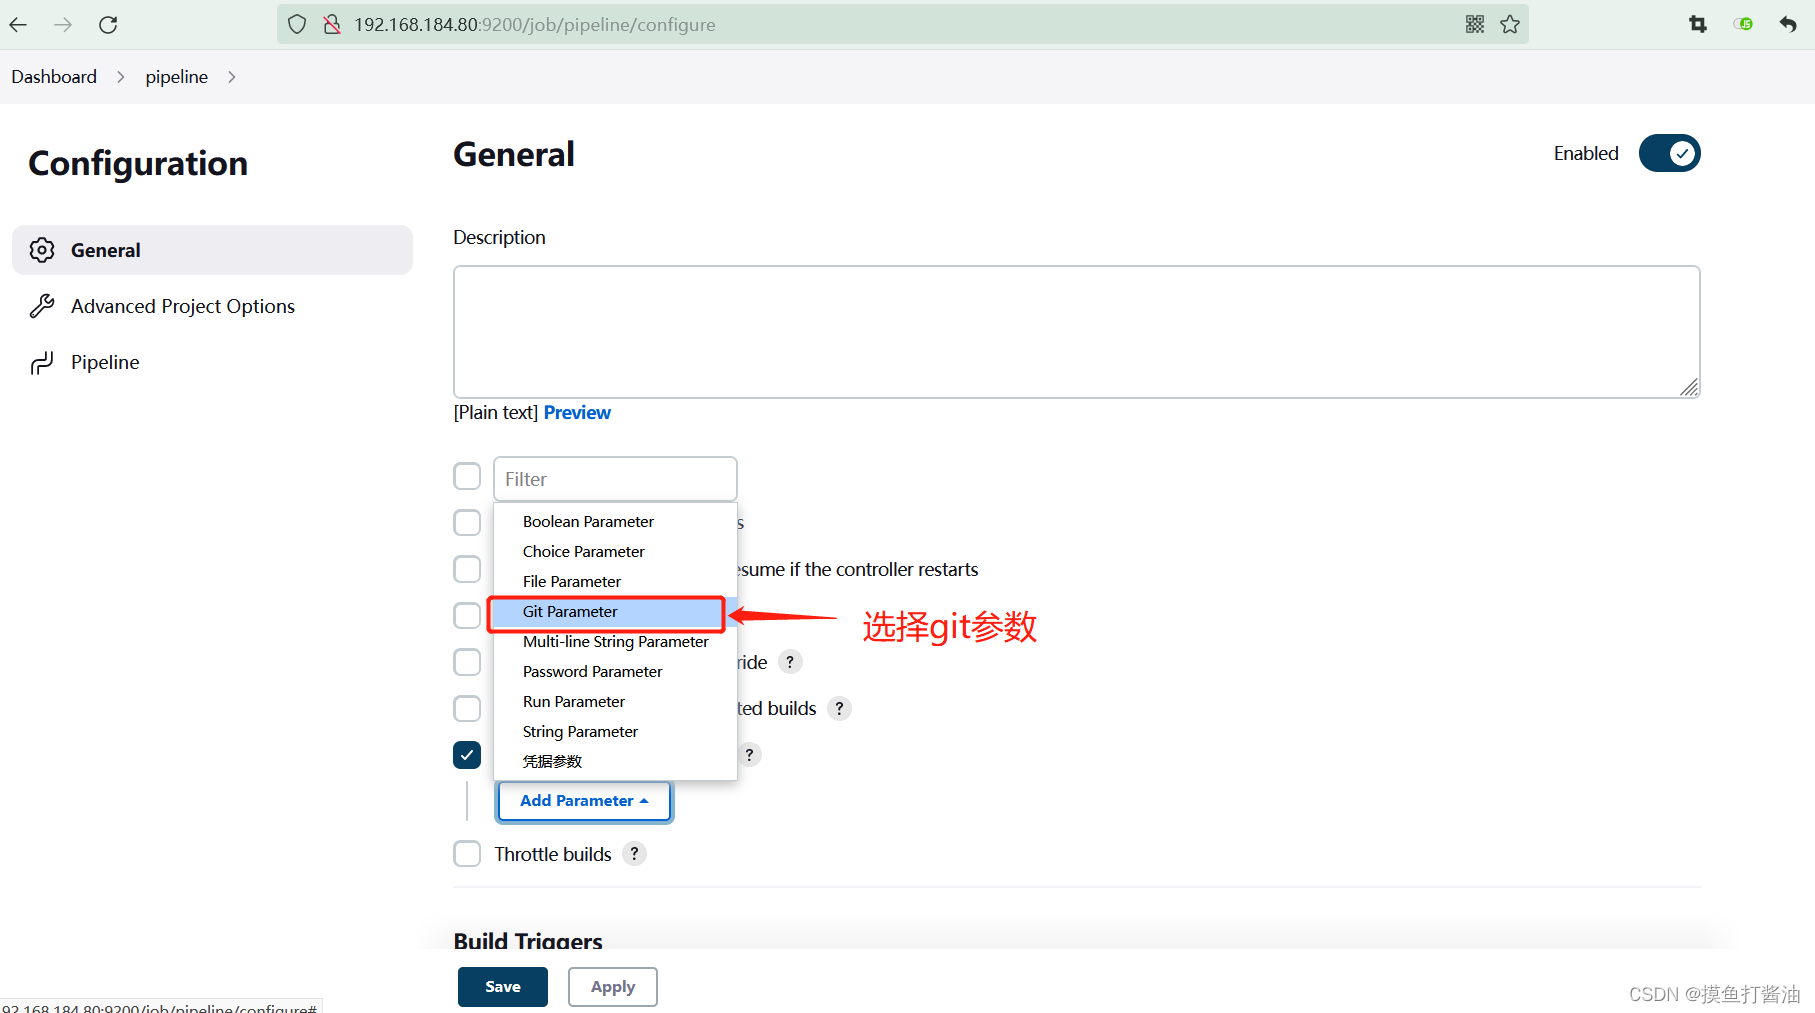Tick the checkbox for 'resume if controller restarts'
The image size is (1815, 1013).
[467, 569]
